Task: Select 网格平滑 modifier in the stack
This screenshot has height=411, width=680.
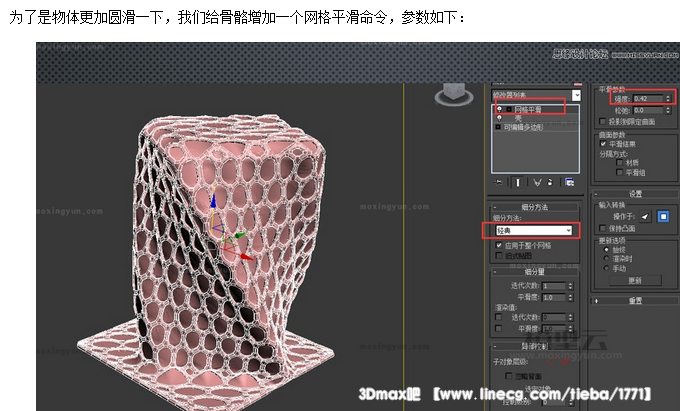Action: coord(528,108)
